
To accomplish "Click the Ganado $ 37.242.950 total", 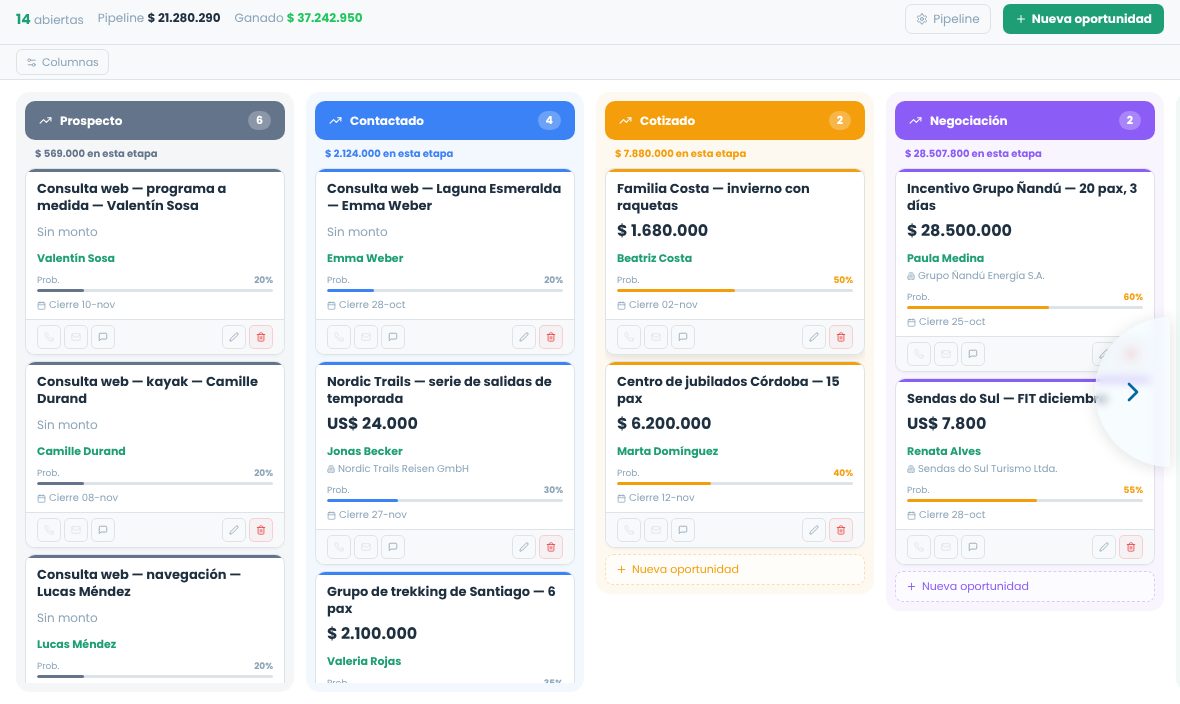I will 298,17.
